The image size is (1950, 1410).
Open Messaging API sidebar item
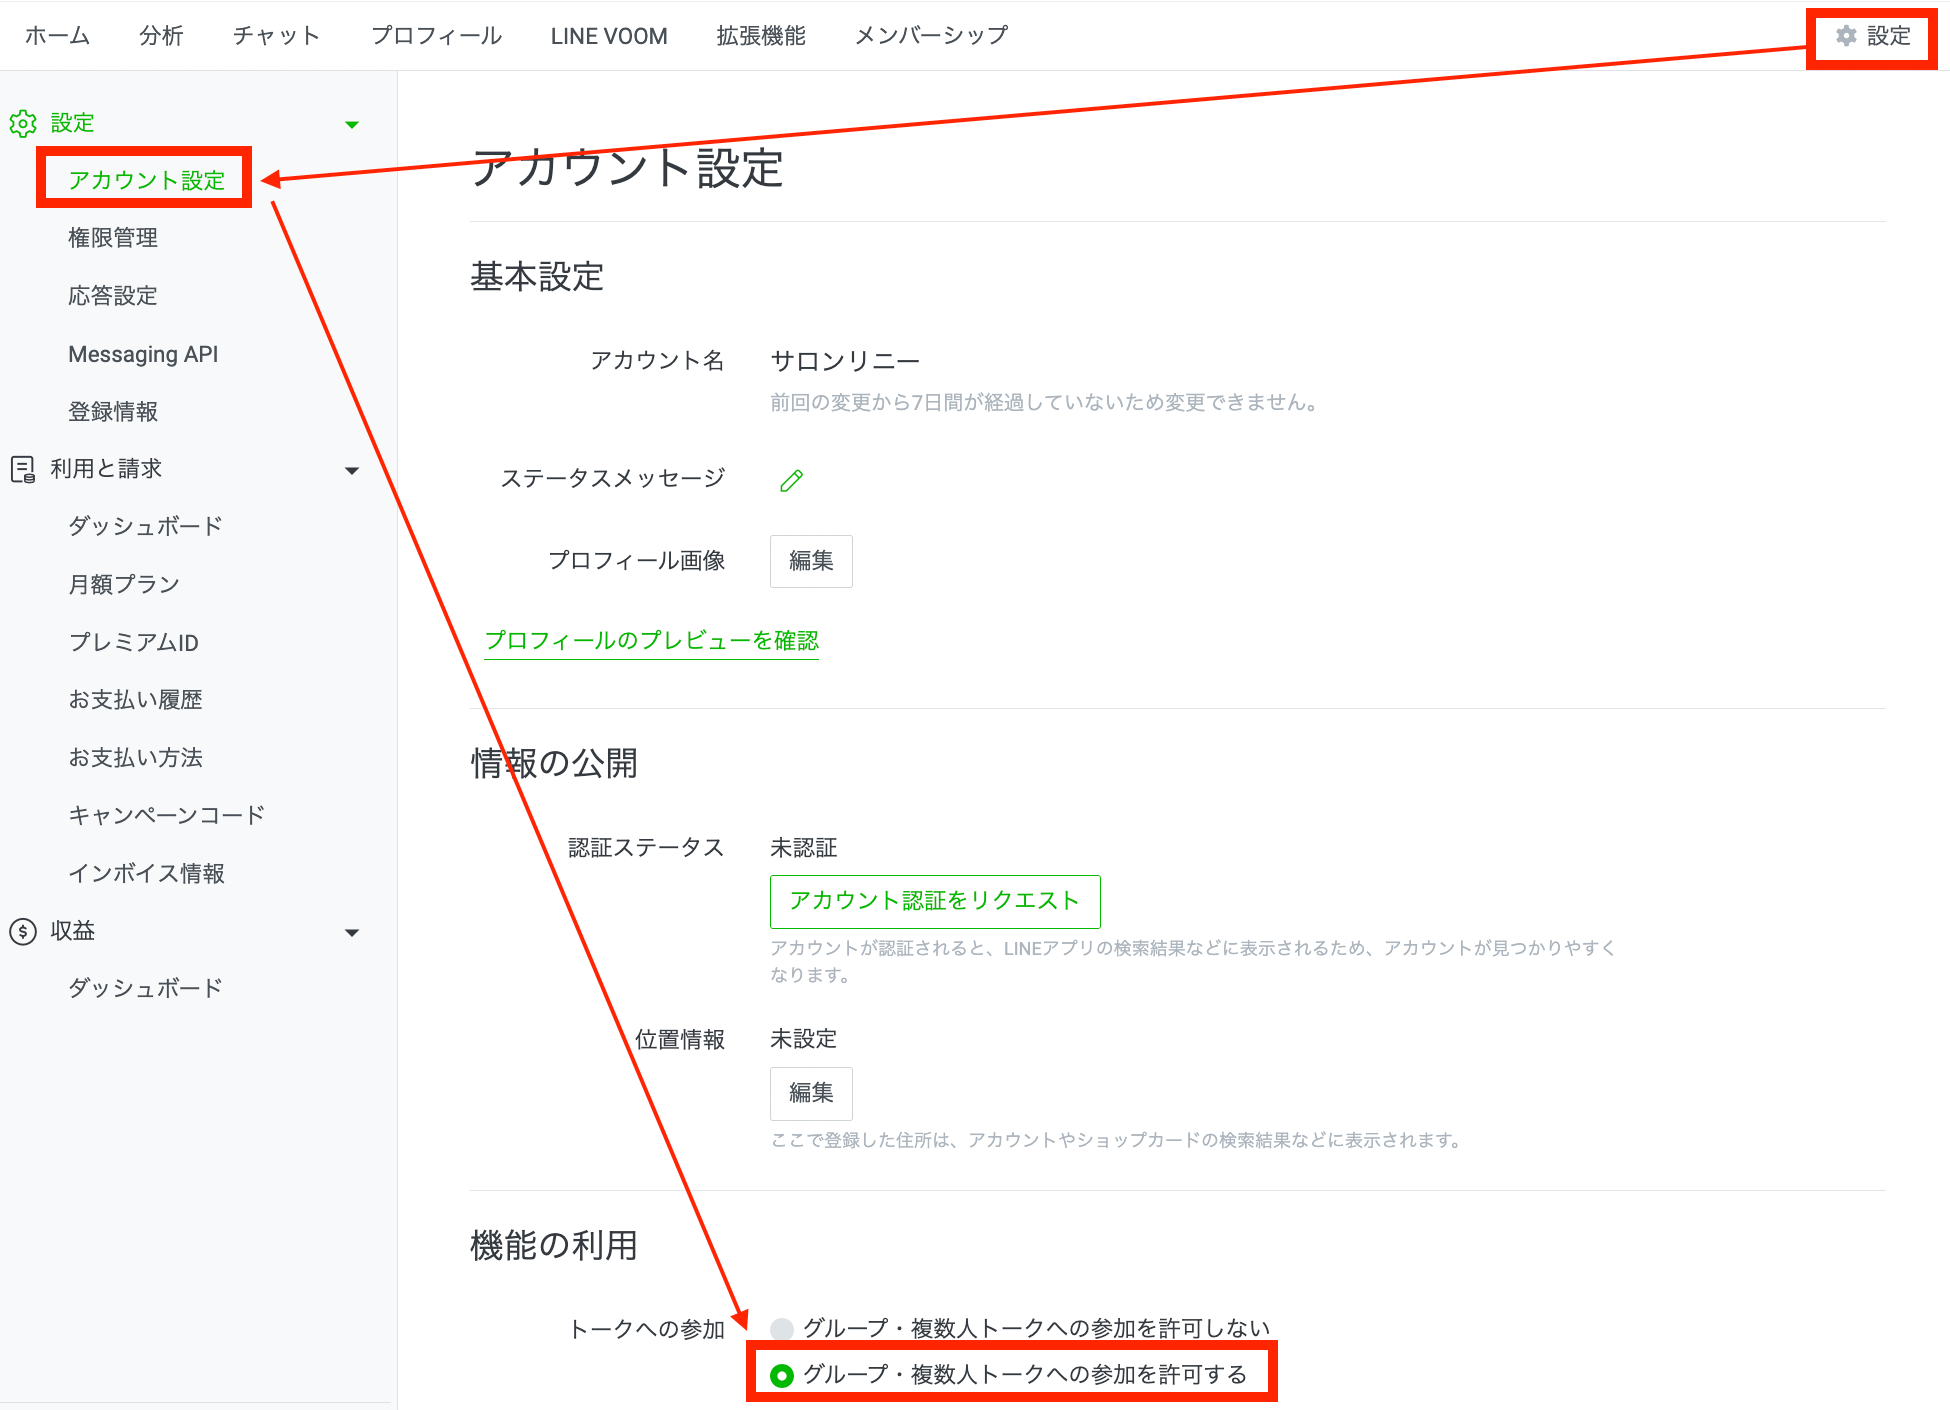point(143,354)
